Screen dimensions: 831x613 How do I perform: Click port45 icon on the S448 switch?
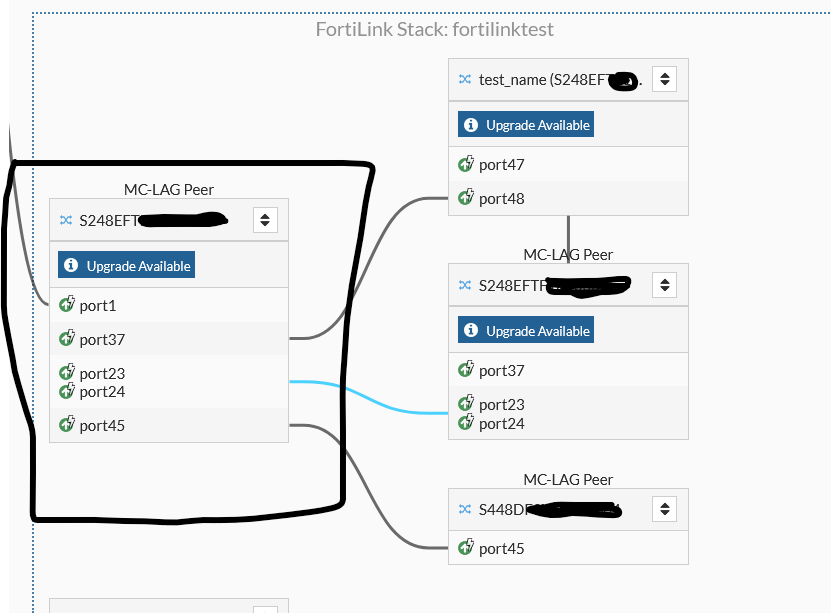[x=466, y=548]
